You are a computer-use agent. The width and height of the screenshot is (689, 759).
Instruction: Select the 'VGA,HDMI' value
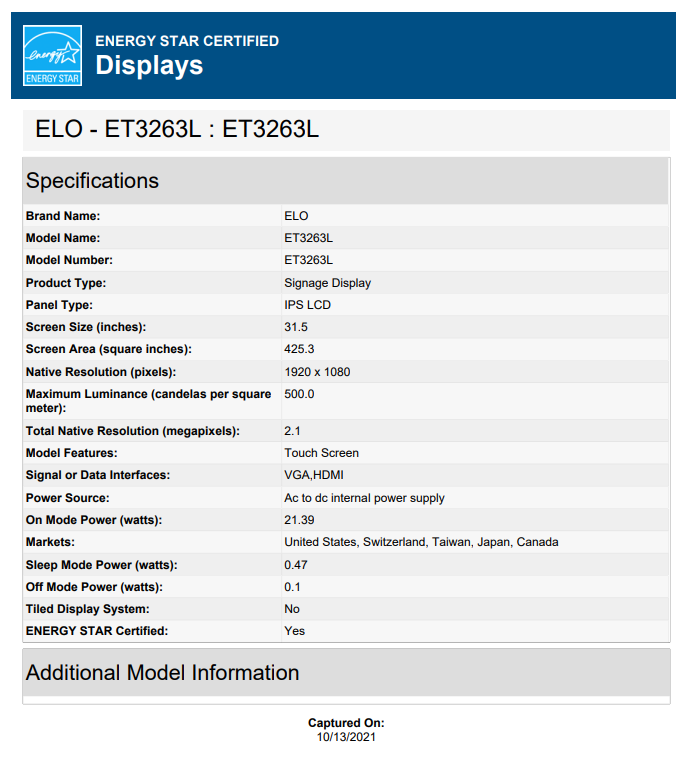pos(314,475)
